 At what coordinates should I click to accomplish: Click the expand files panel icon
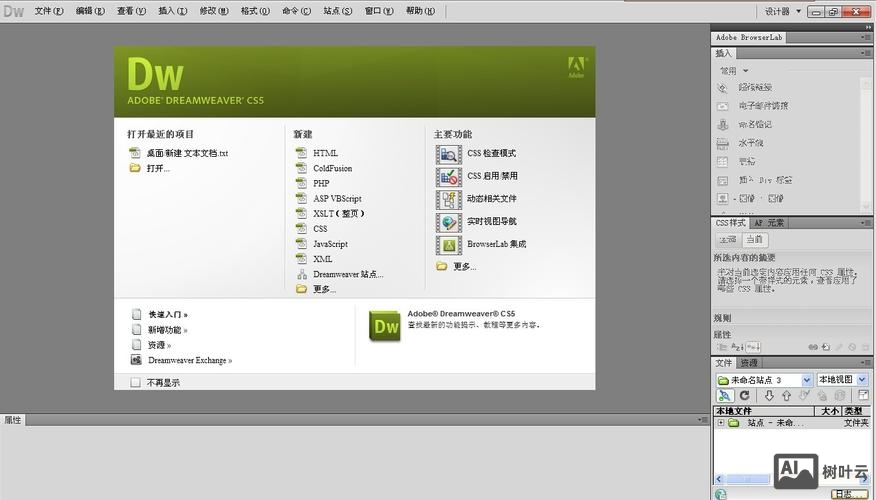click(863, 396)
